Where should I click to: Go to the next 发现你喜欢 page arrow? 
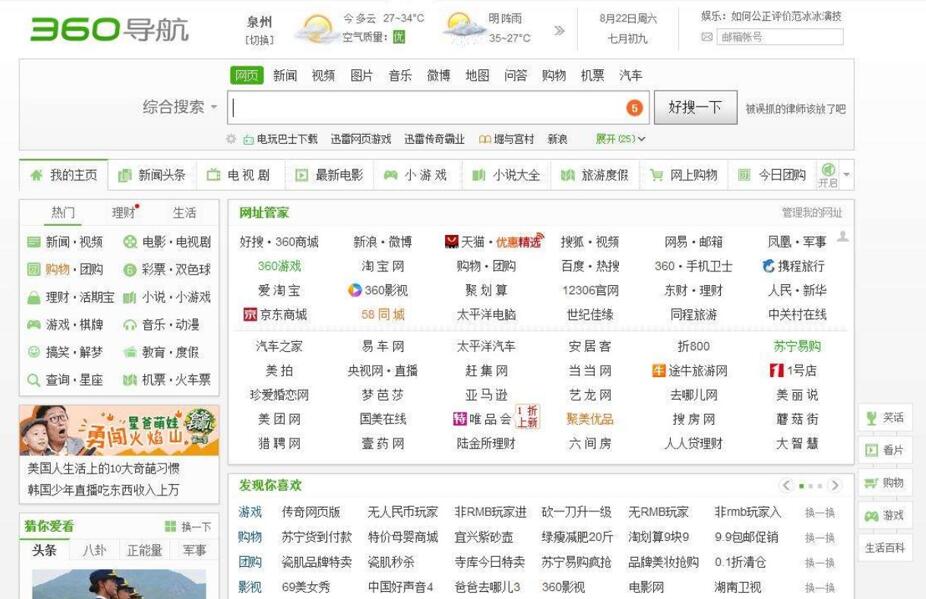(835, 486)
